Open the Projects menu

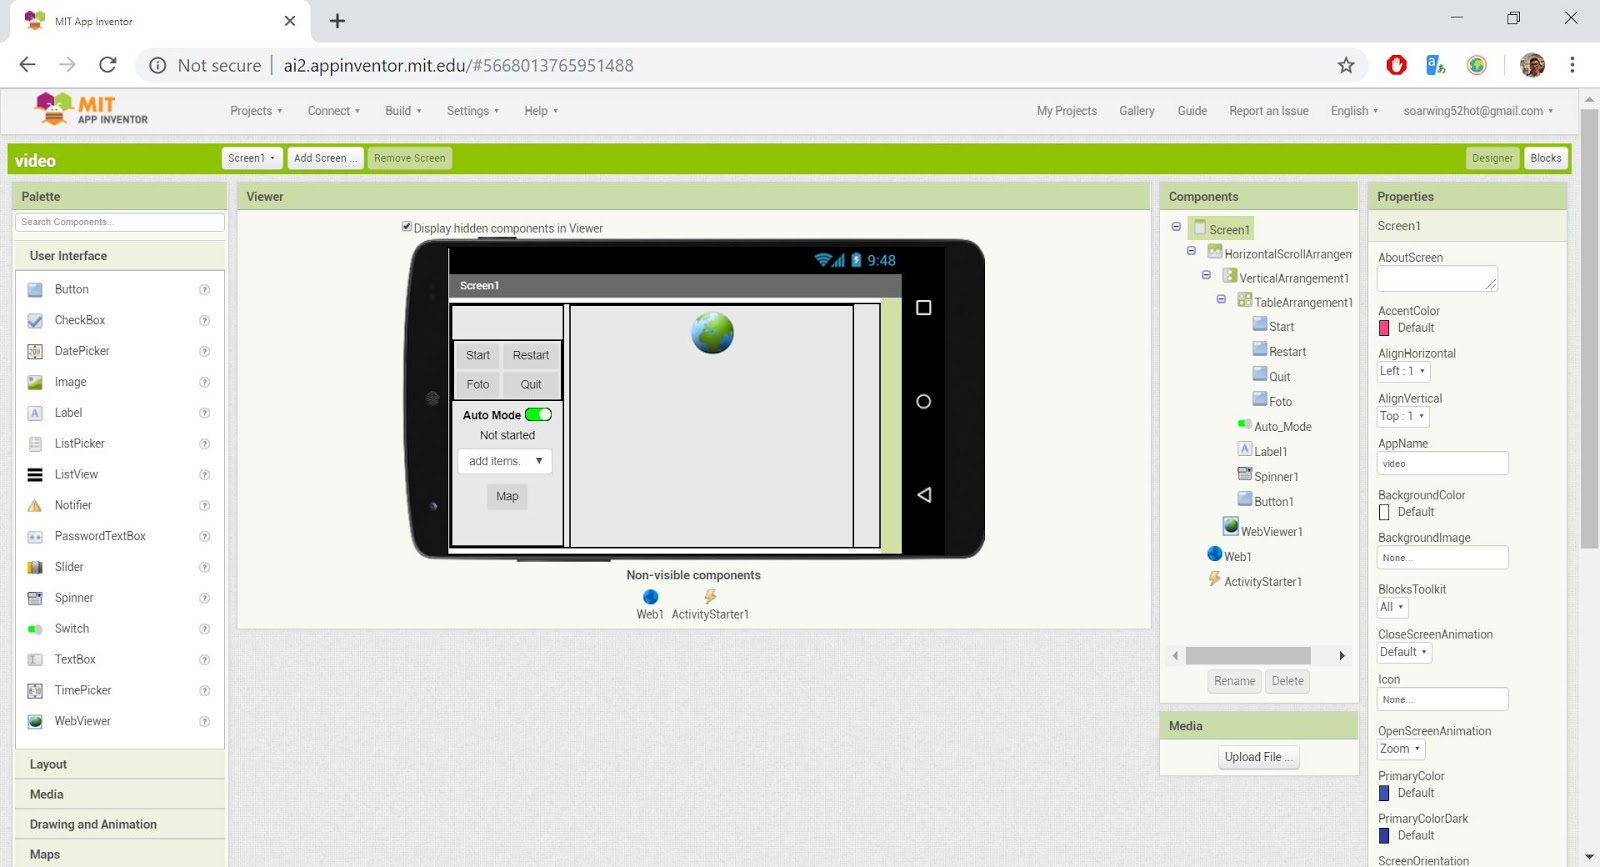coord(256,111)
